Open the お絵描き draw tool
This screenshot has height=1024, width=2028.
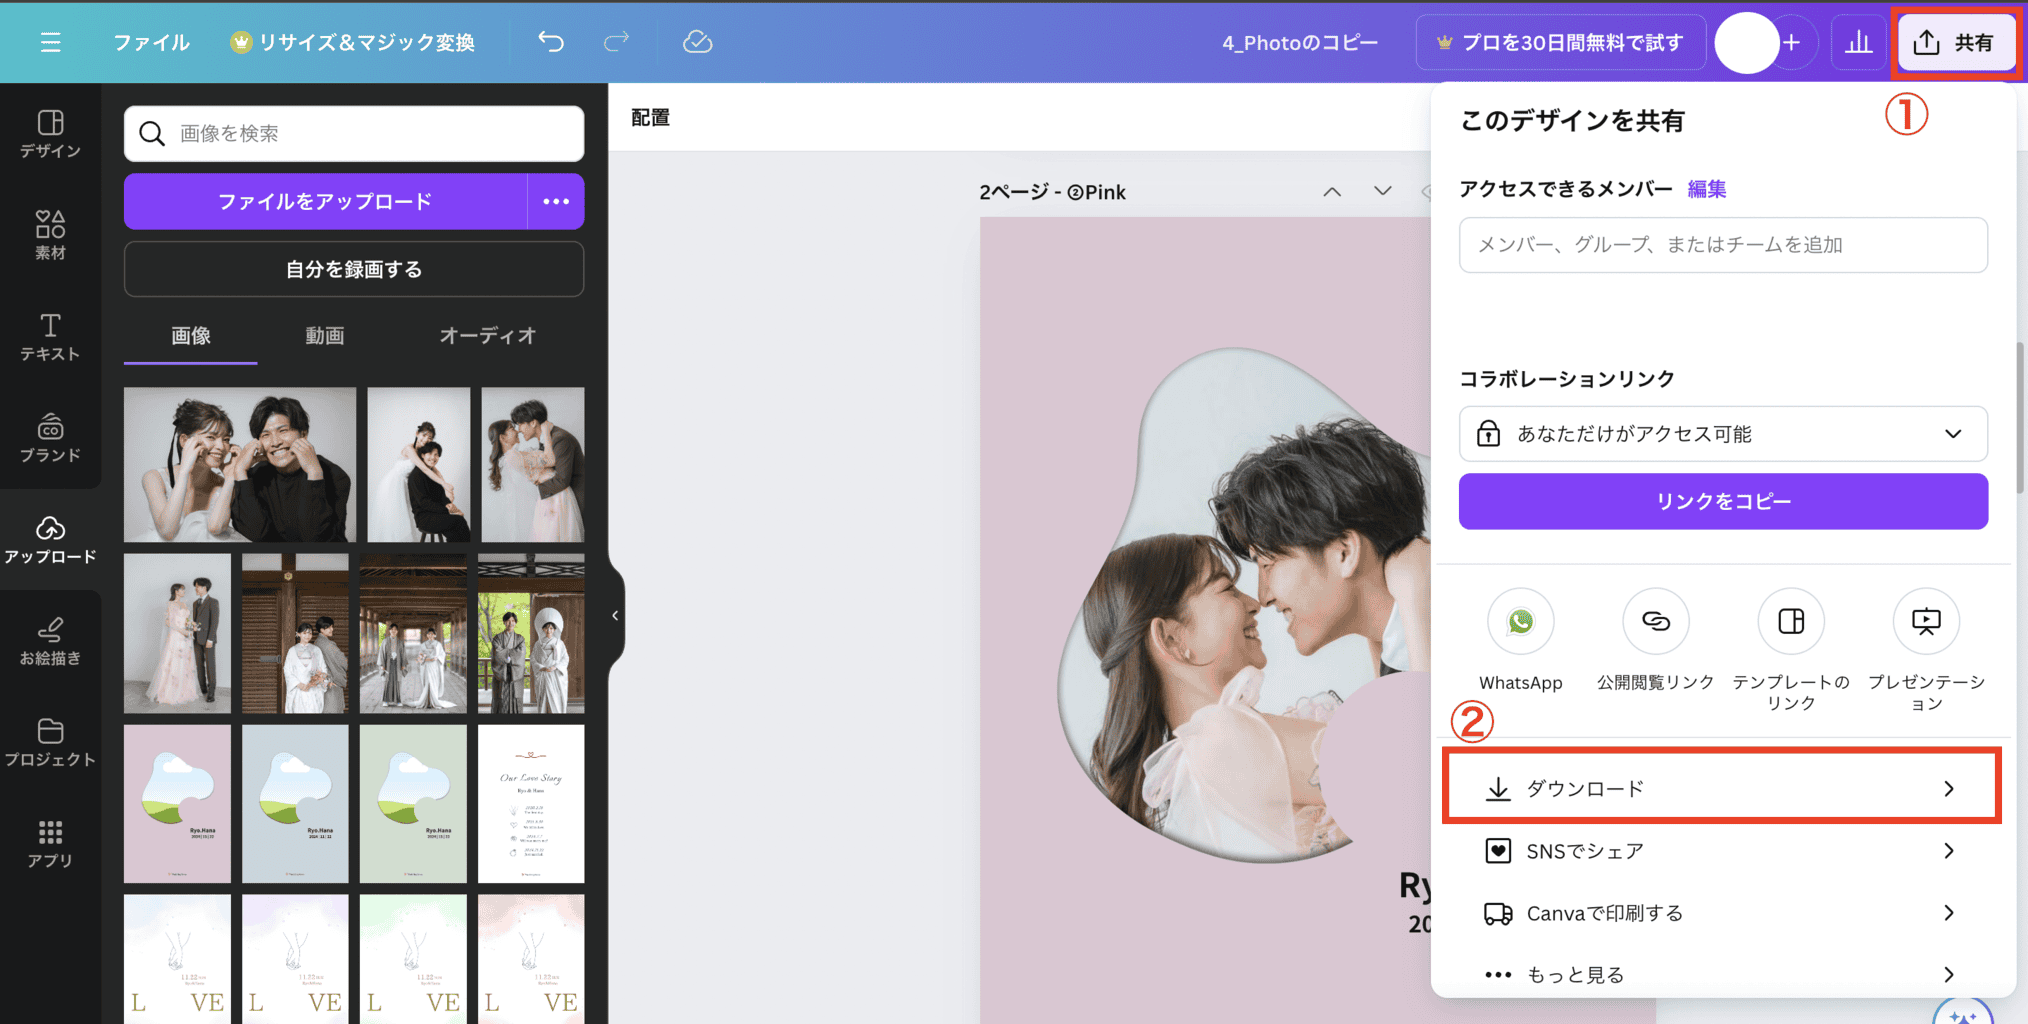[50, 641]
